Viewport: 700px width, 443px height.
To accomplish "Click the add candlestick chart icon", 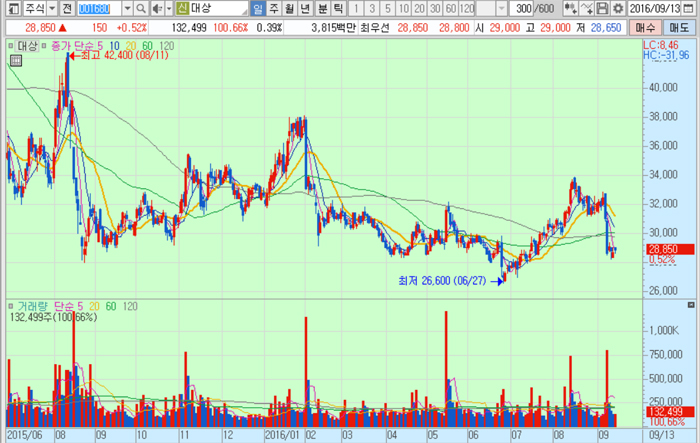I will (x=570, y=8).
